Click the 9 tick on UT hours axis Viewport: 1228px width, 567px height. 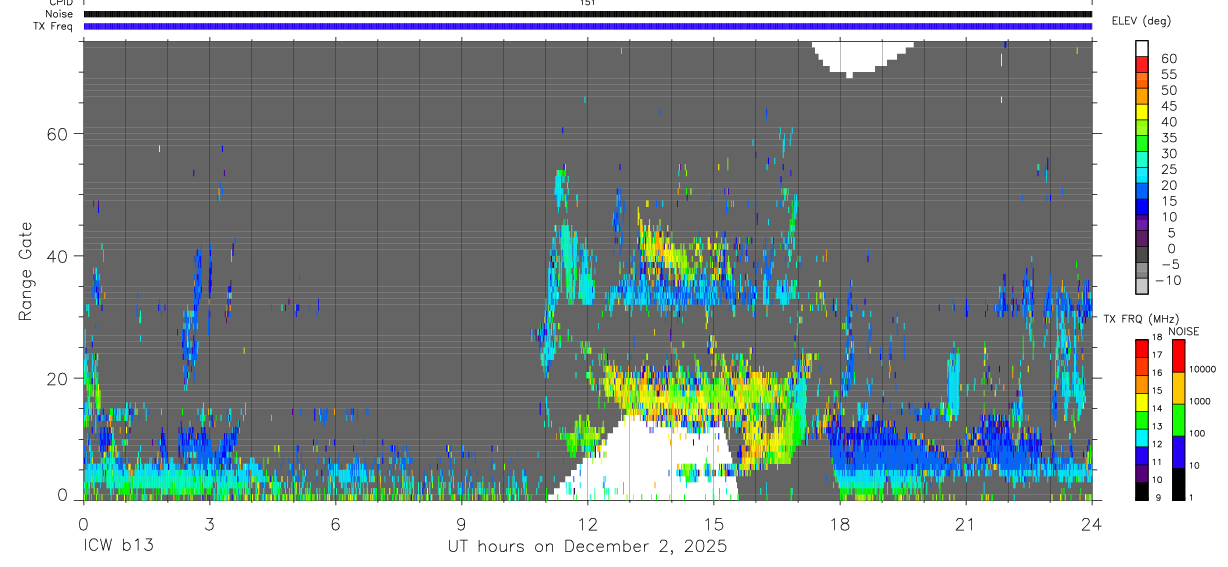pyautogui.click(x=462, y=524)
